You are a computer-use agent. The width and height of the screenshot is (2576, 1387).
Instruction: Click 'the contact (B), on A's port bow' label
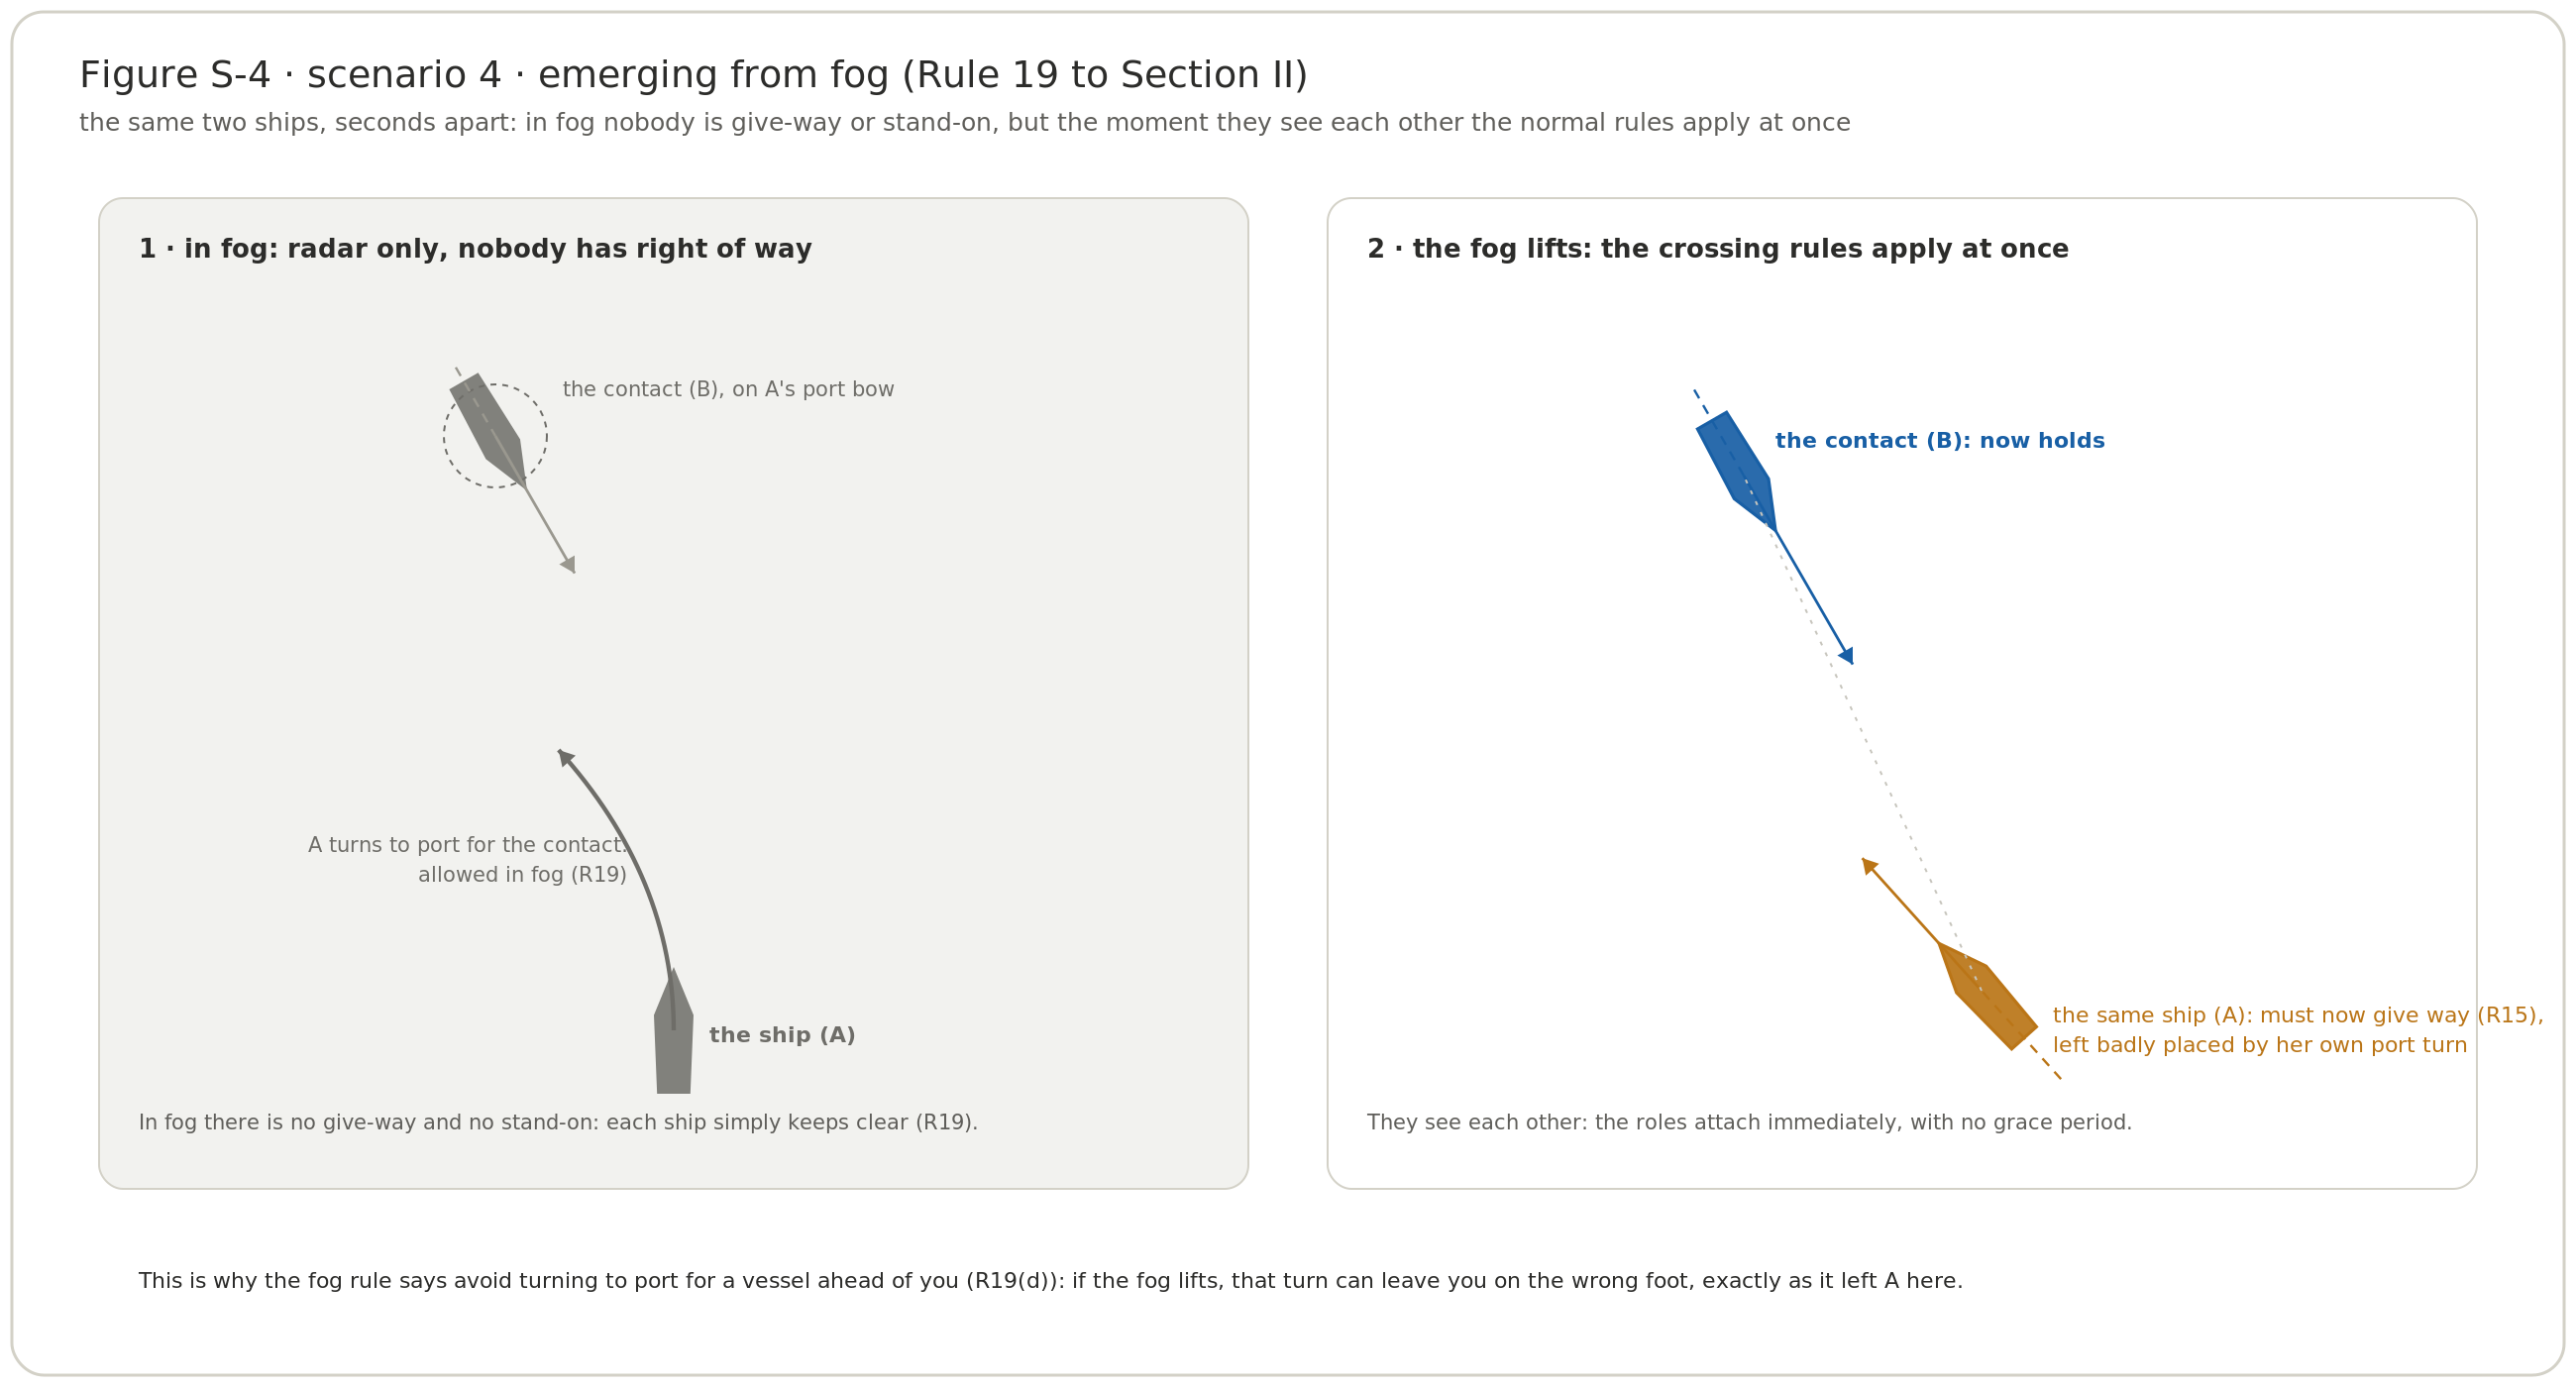[728, 390]
